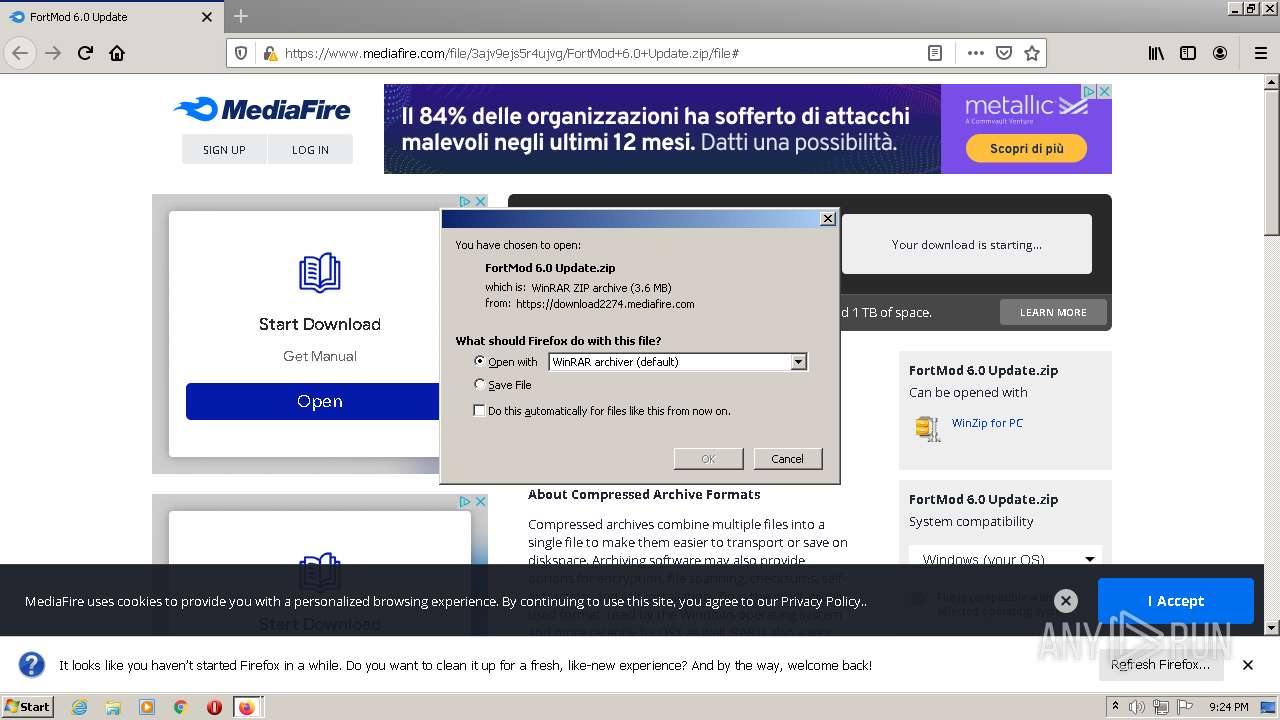Open Firefox account icon

(1220, 53)
